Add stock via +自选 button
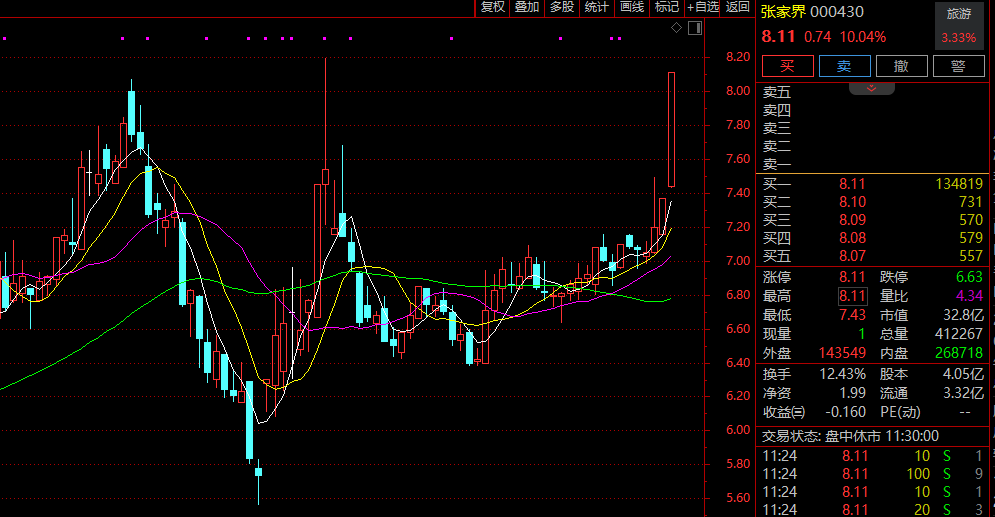Image resolution: width=995 pixels, height=517 pixels. [702, 7]
